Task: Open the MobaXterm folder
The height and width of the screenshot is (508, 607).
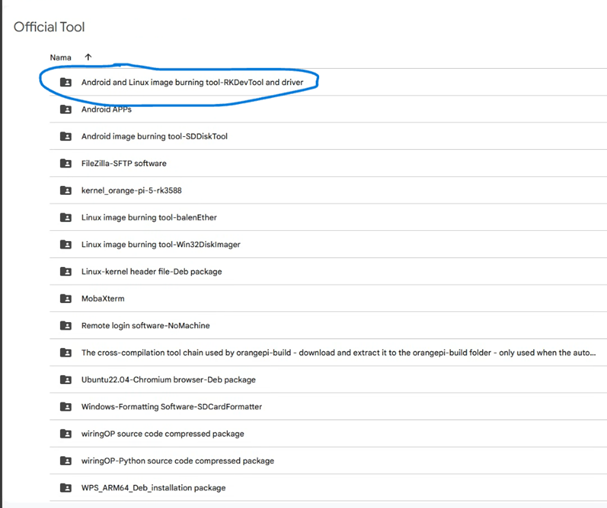Action: [x=103, y=299]
